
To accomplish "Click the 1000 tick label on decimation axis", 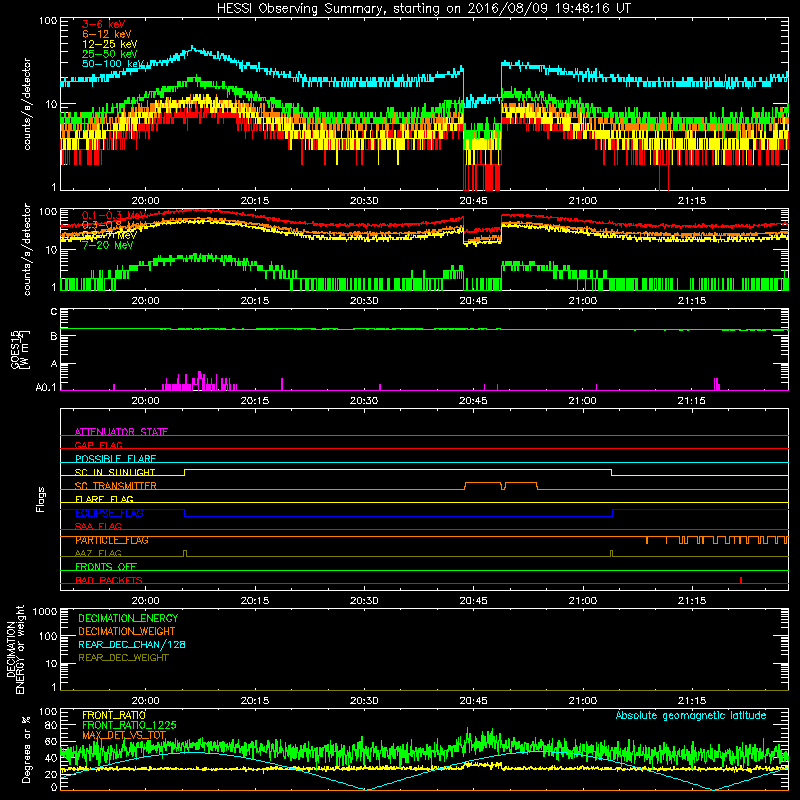I will 45,611.
